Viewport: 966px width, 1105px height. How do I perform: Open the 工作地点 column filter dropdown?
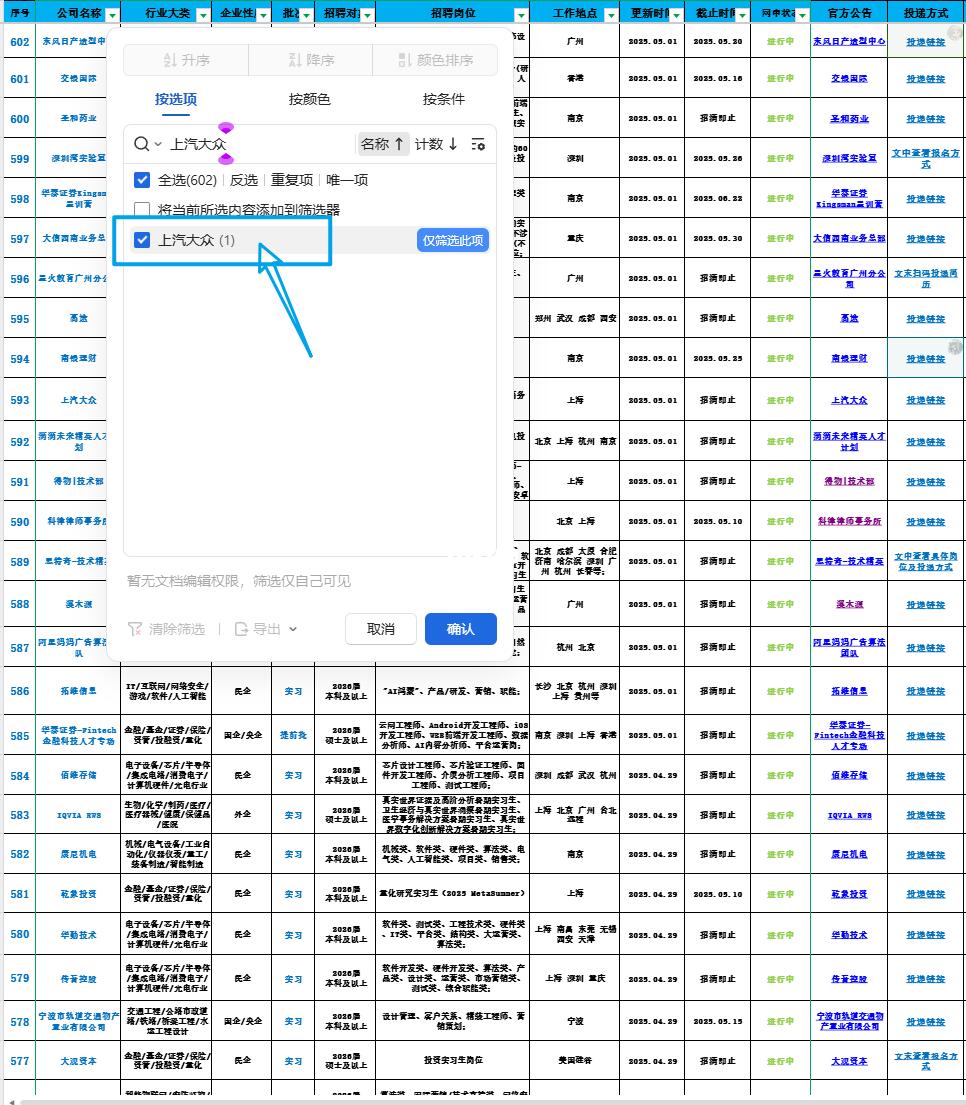tap(611, 15)
